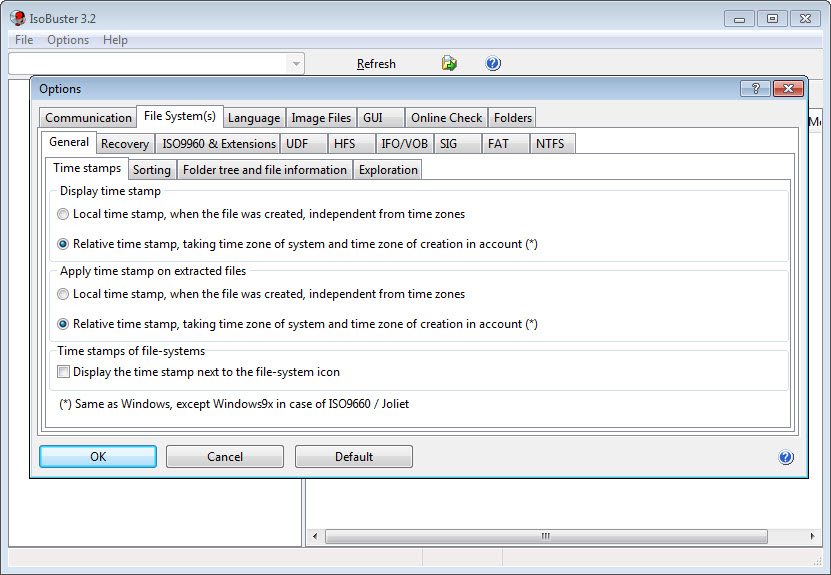This screenshot has width=831, height=575.
Task: Click the Refresh button in toolbar
Action: click(376, 64)
